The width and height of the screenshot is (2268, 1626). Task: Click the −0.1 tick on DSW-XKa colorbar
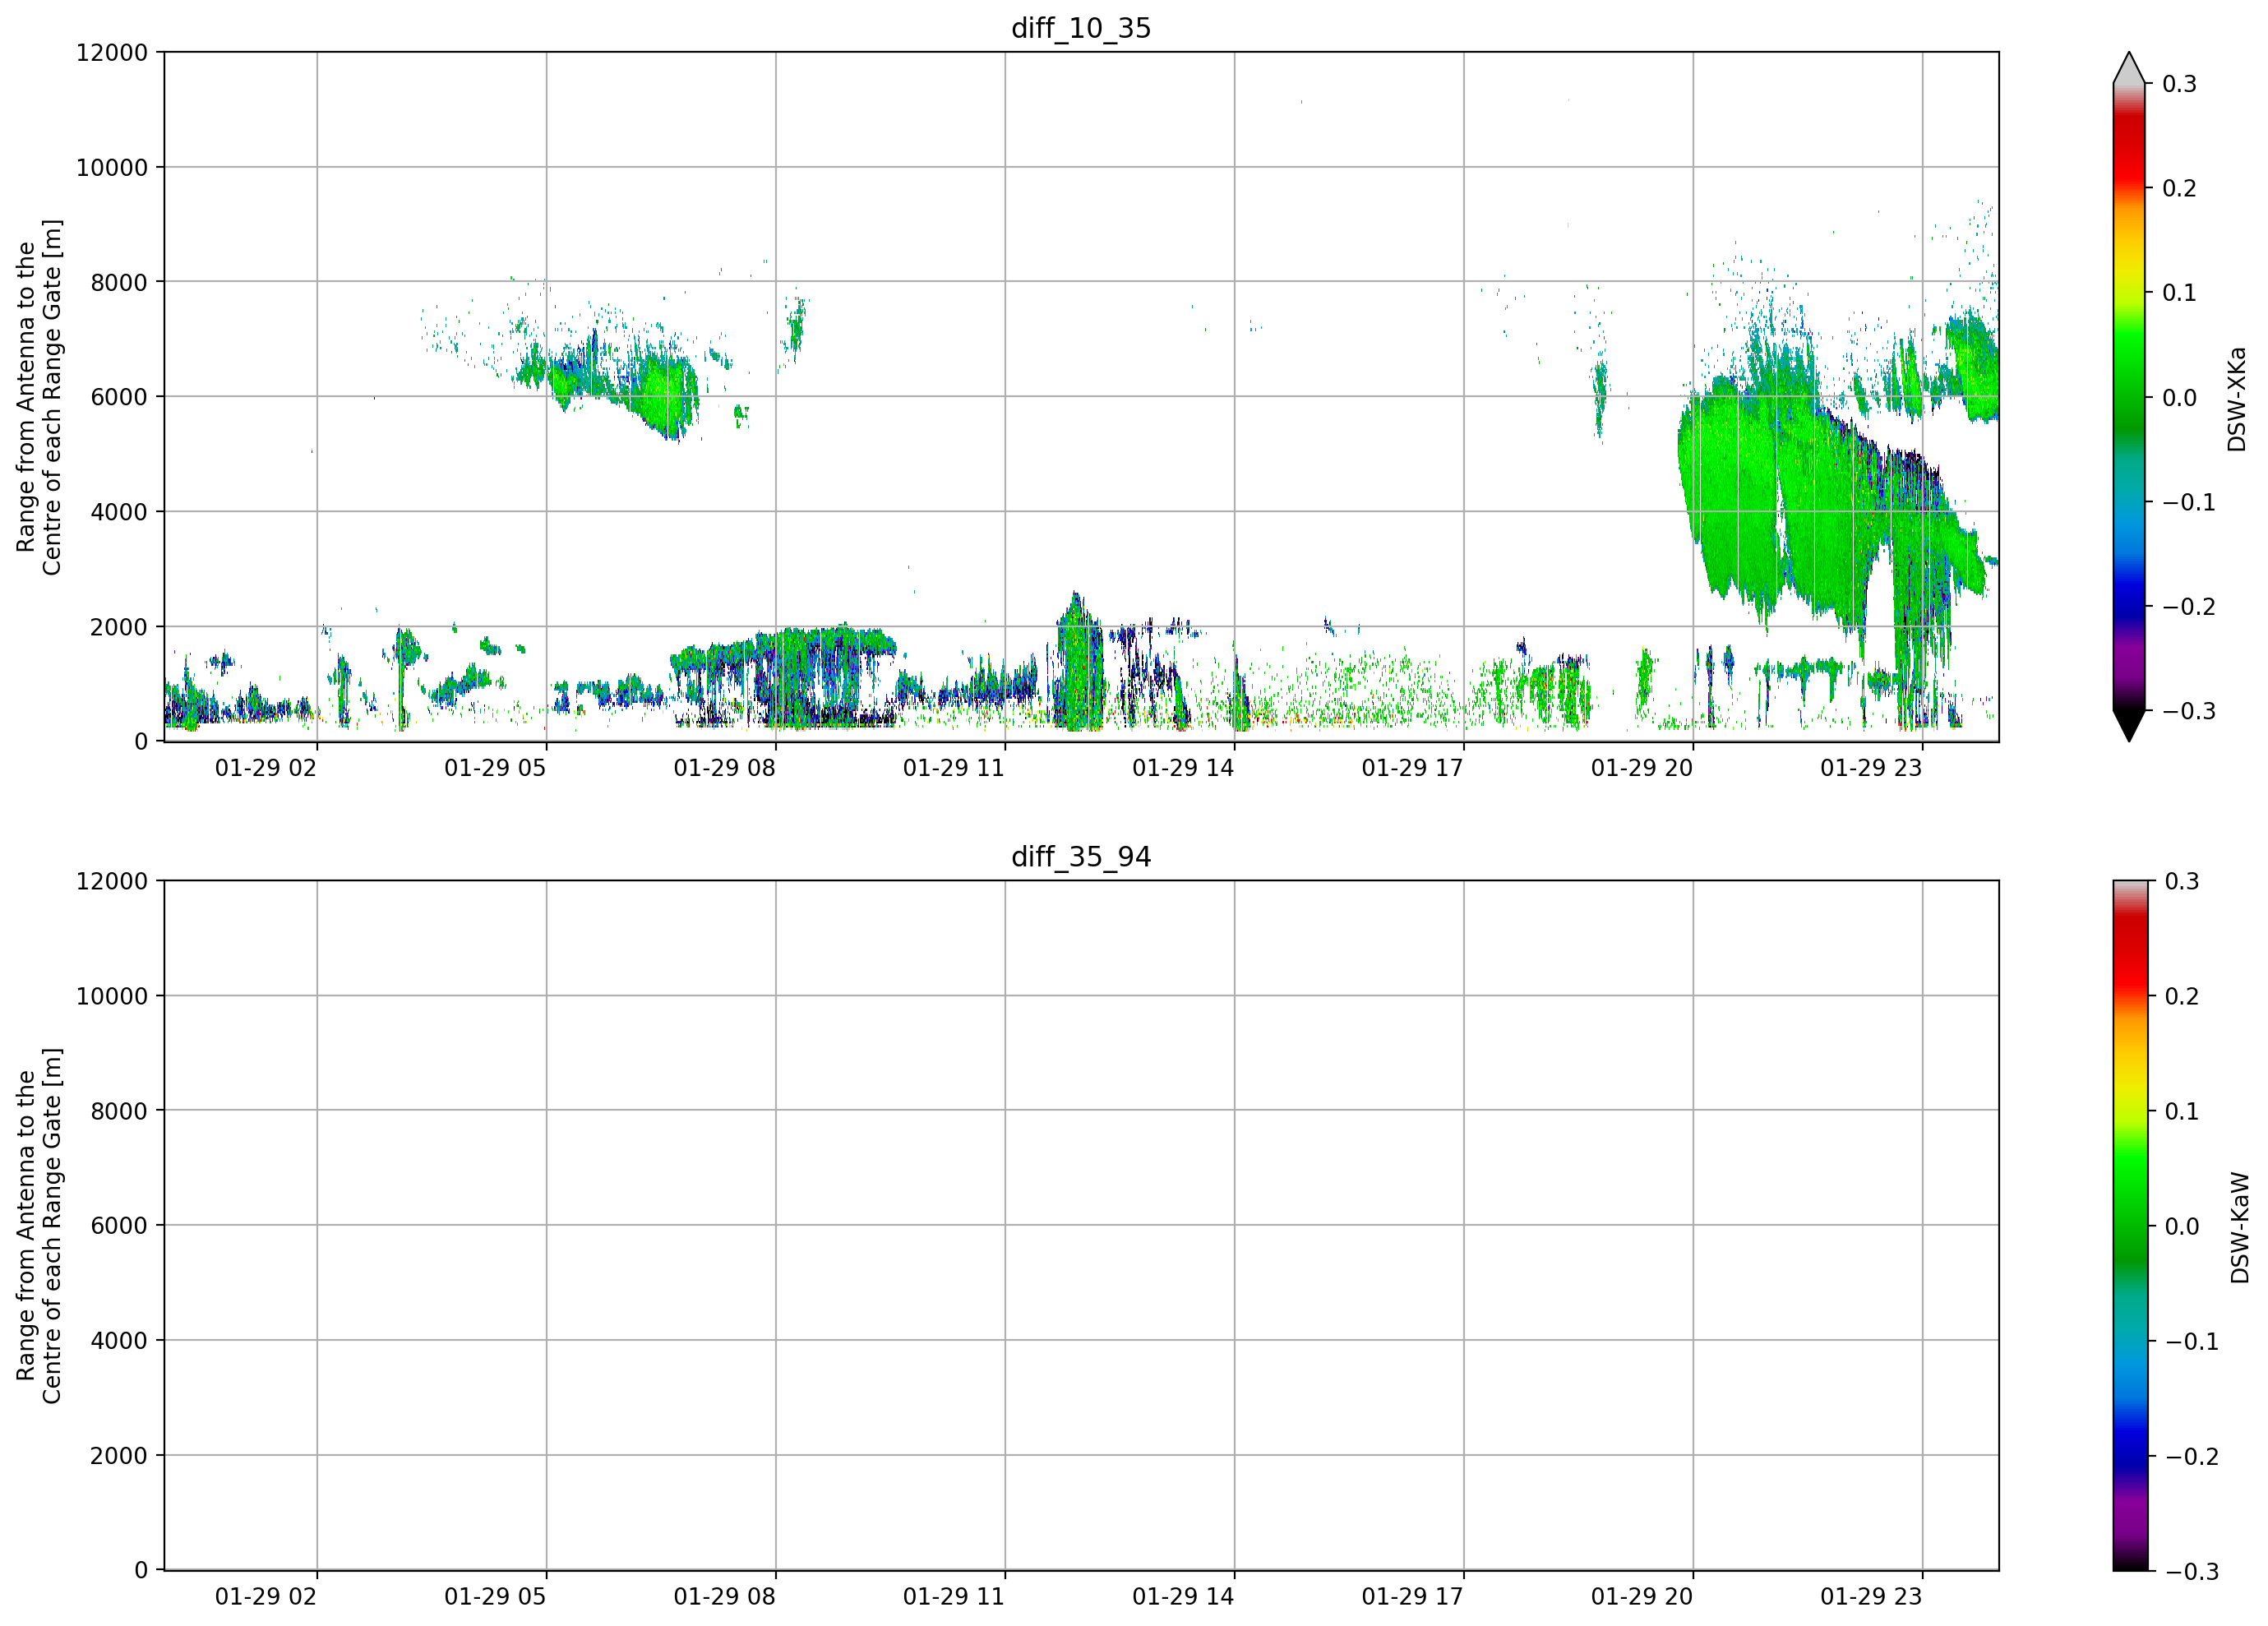tap(2189, 502)
